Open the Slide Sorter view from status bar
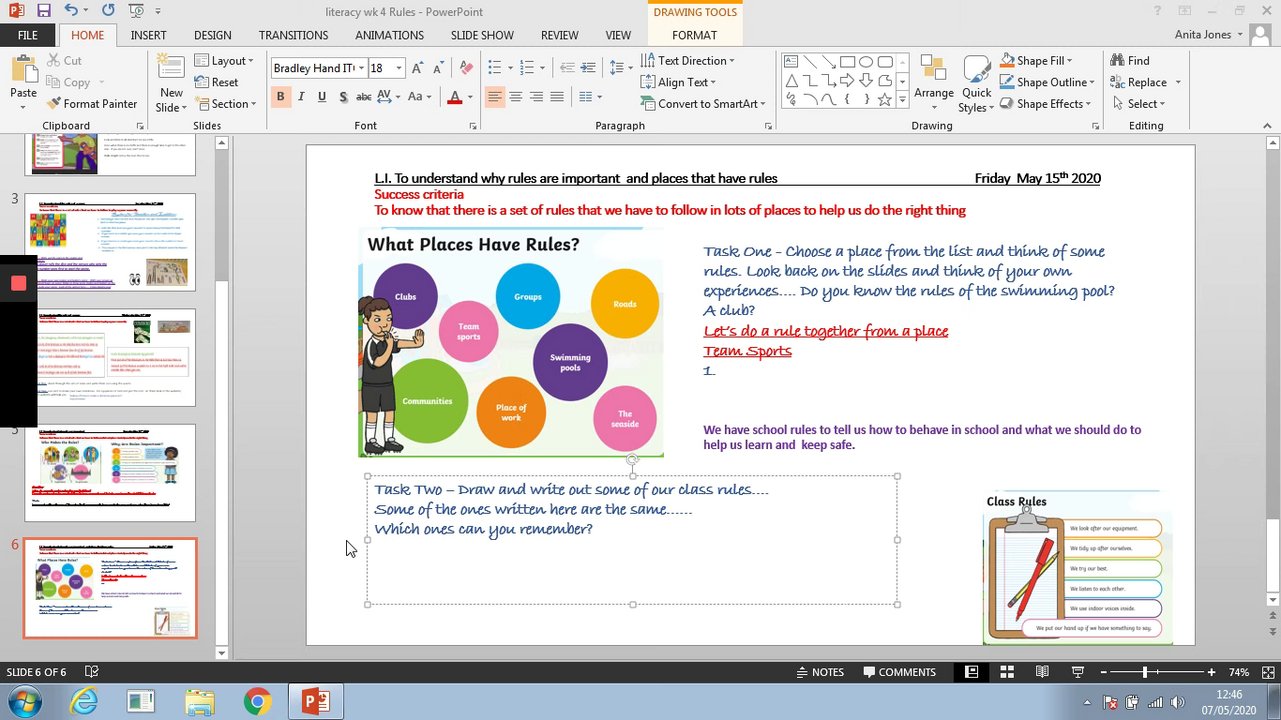Image resolution: width=1281 pixels, height=720 pixels. [1007, 672]
